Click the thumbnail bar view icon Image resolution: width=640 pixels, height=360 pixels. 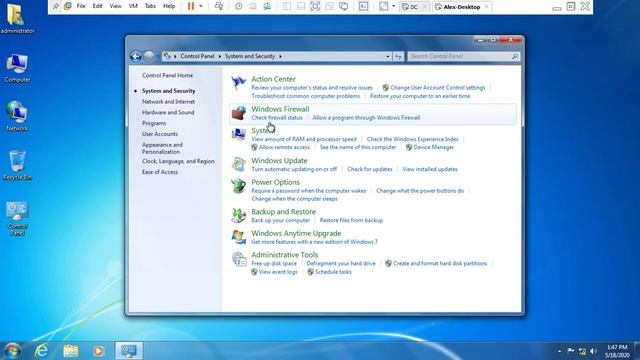click(301, 6)
